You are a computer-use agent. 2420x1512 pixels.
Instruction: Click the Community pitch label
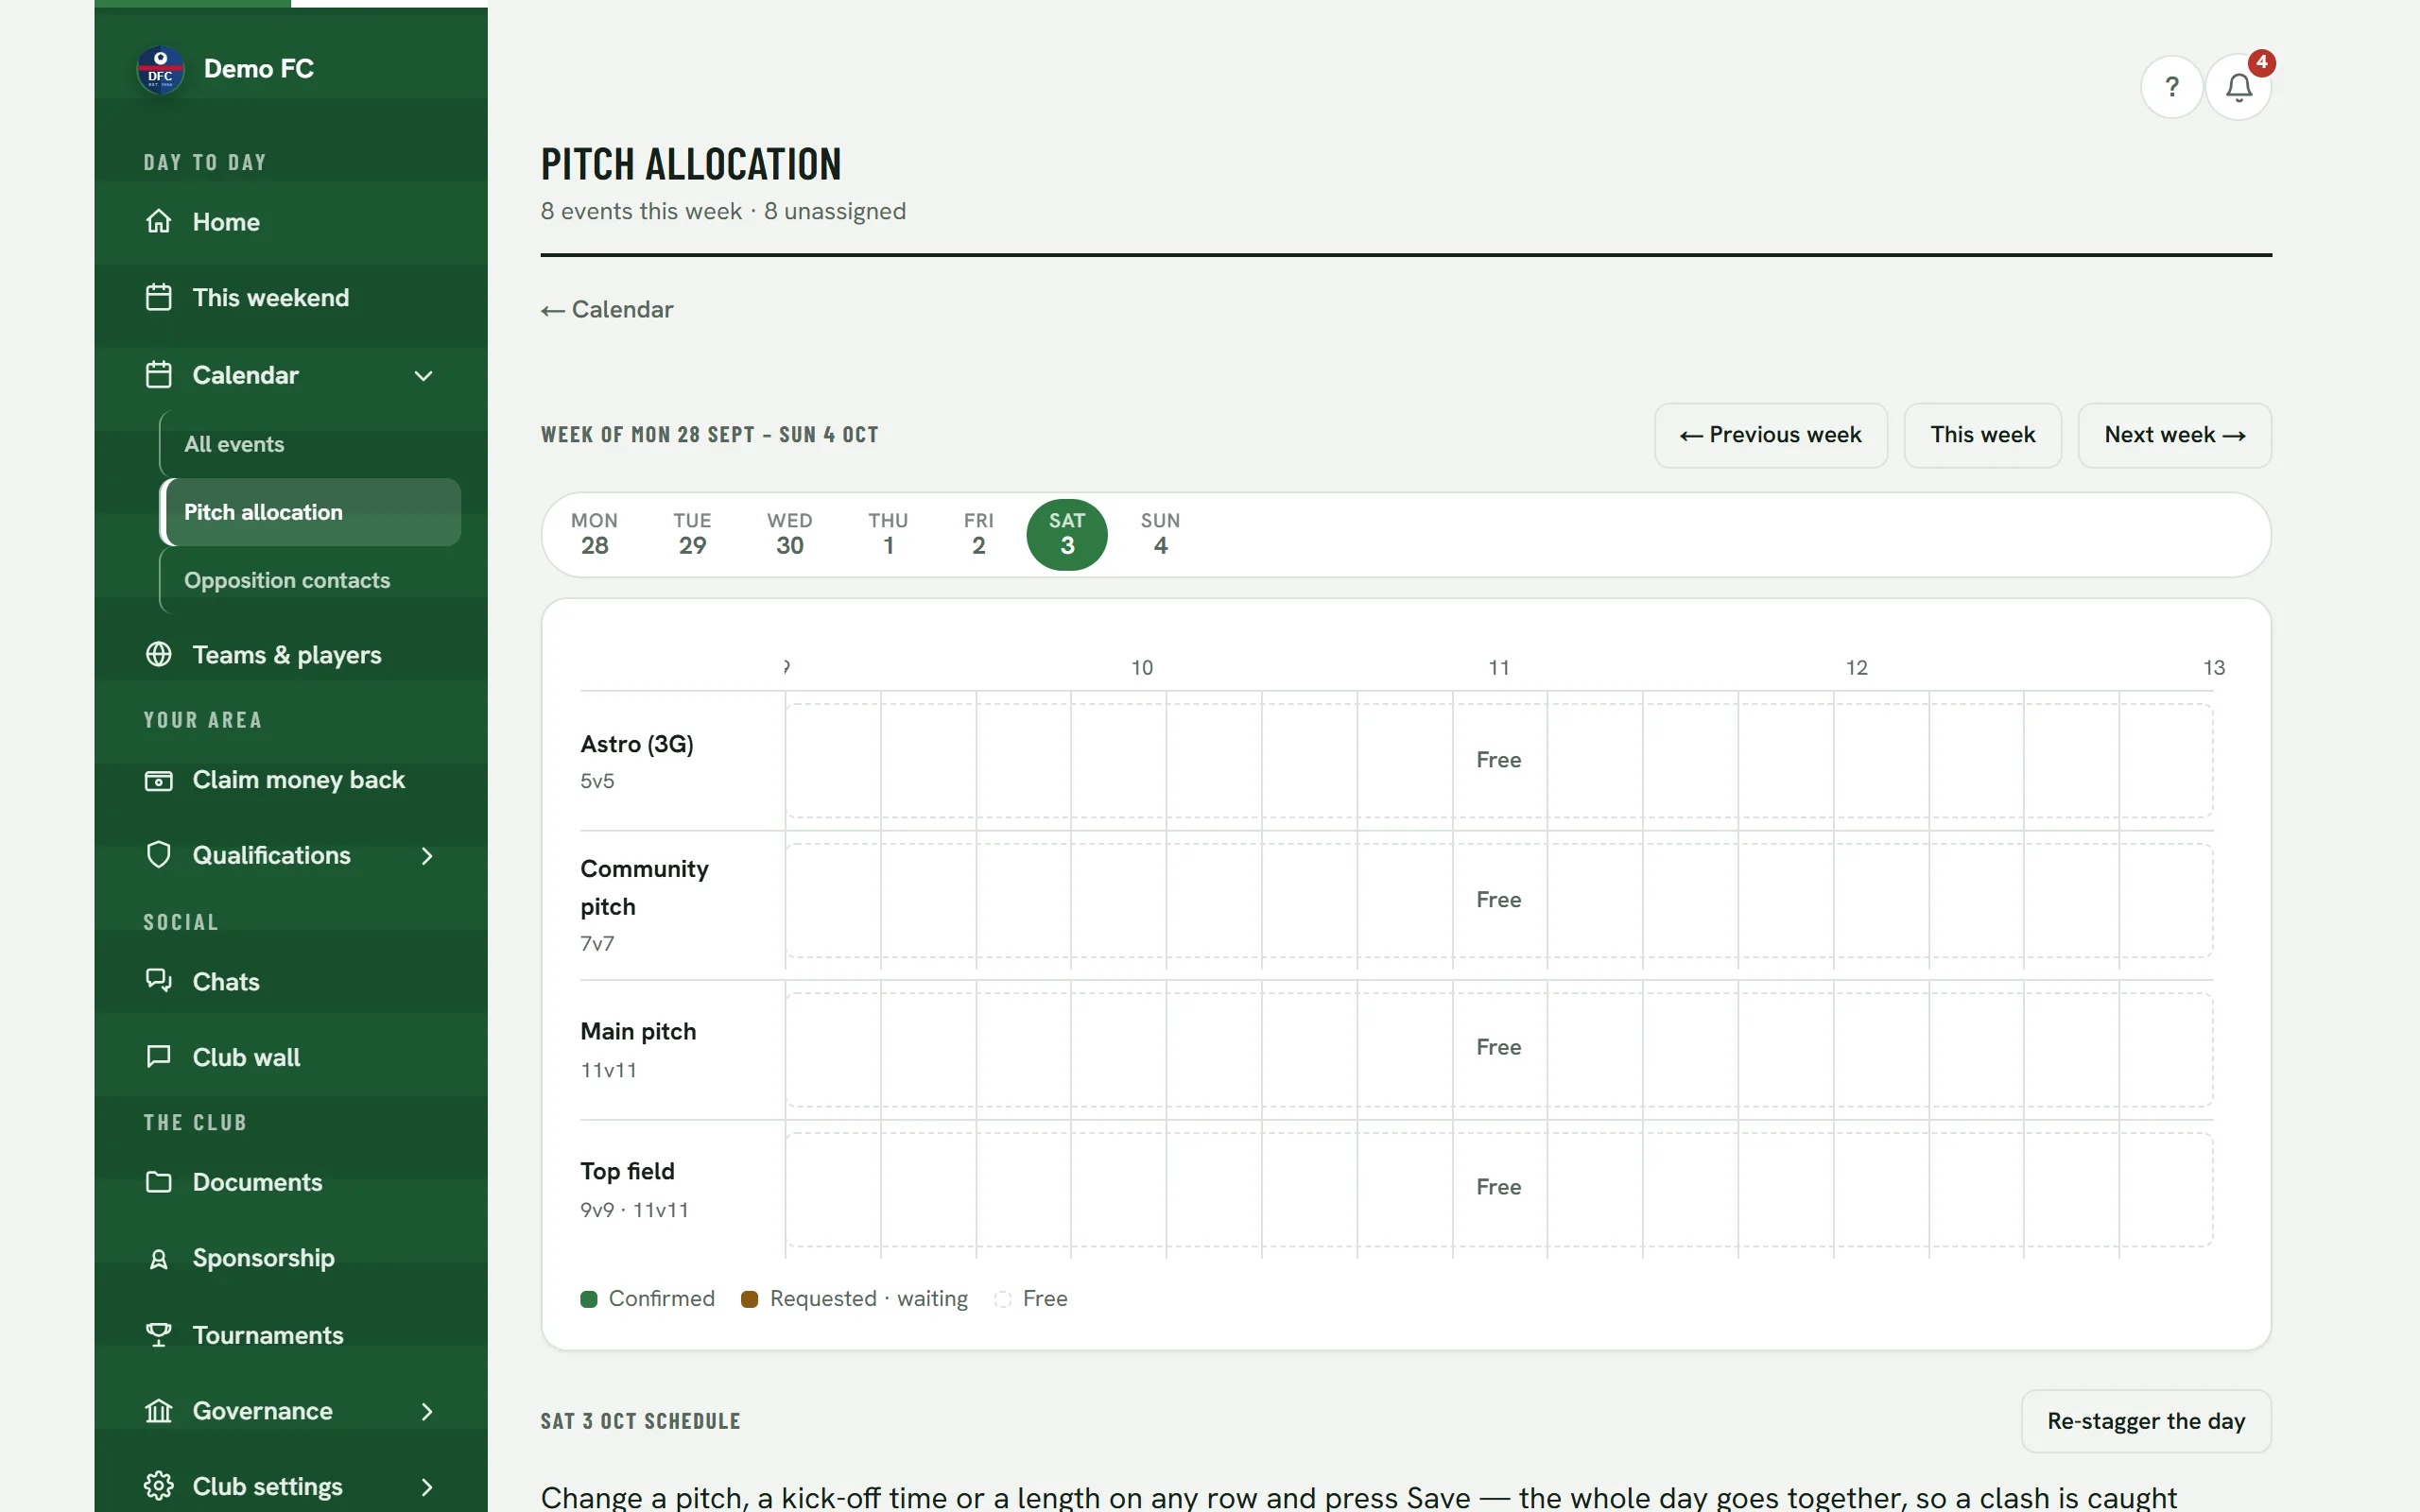pos(644,888)
